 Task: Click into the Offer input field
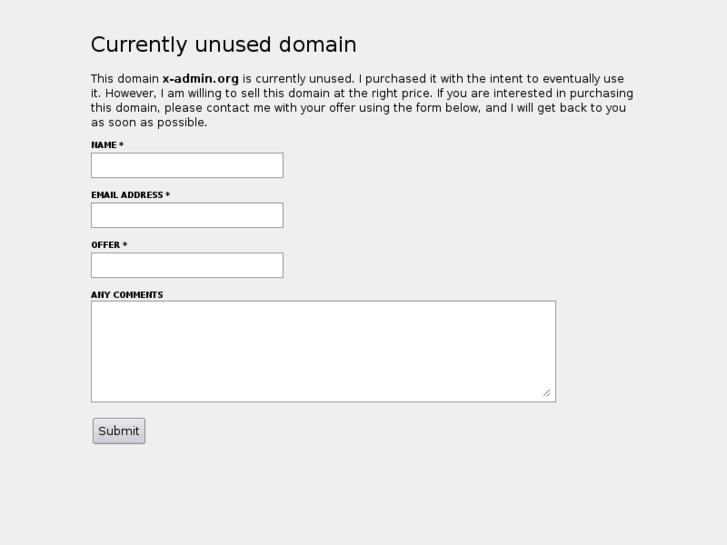coord(187,265)
